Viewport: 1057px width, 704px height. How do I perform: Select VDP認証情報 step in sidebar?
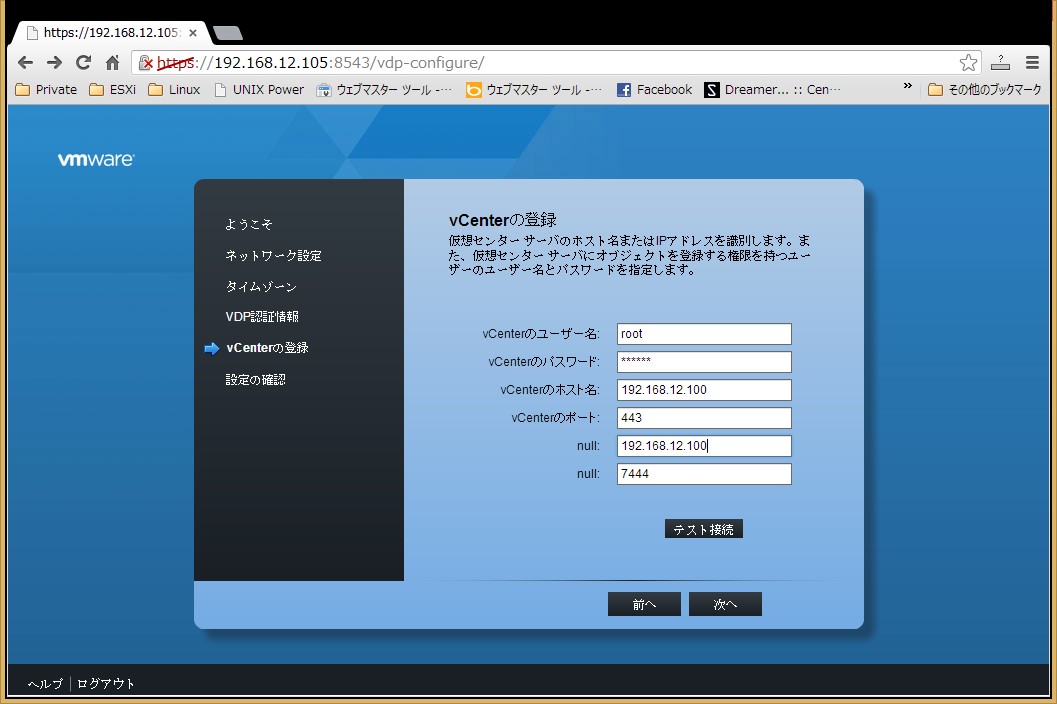point(262,316)
